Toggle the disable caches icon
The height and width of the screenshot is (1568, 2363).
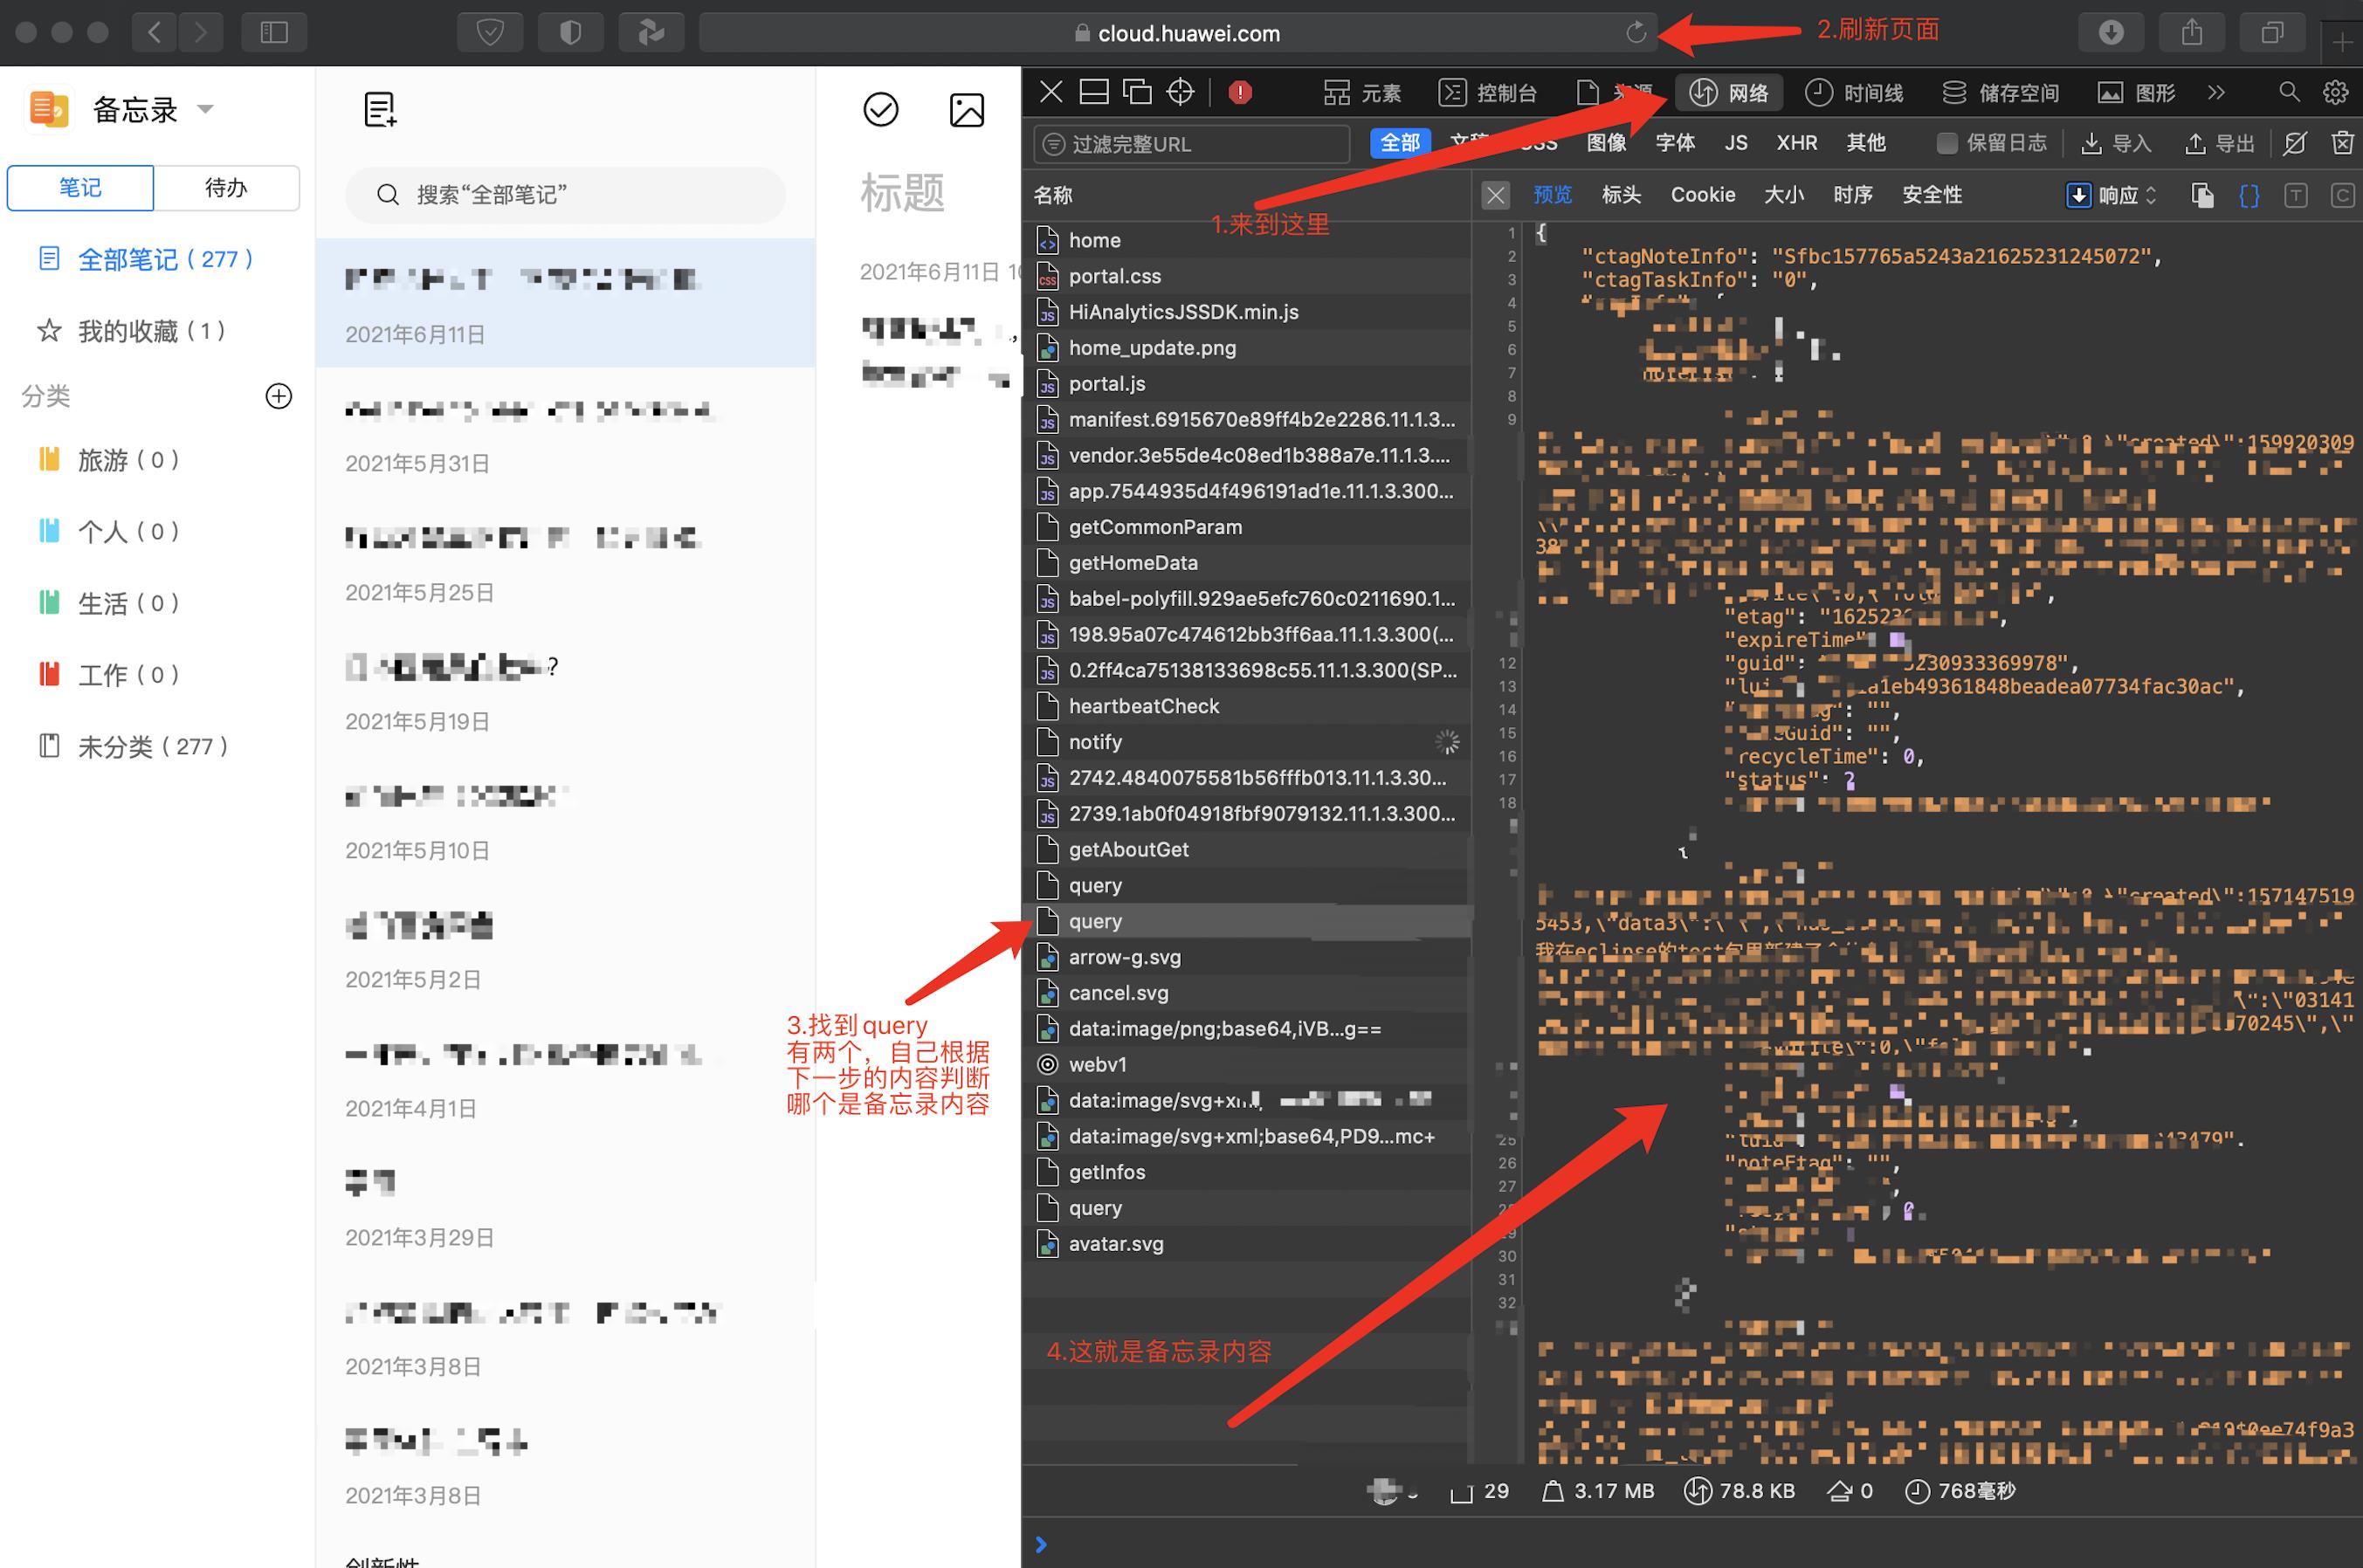[x=2296, y=143]
